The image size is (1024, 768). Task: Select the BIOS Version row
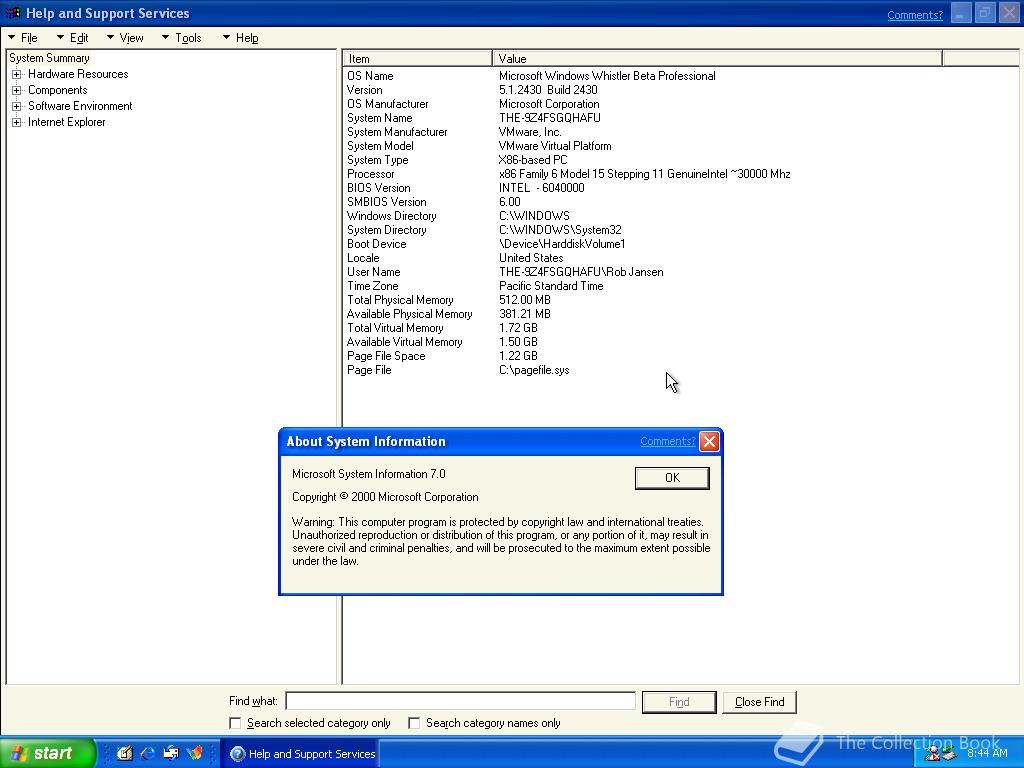point(465,188)
